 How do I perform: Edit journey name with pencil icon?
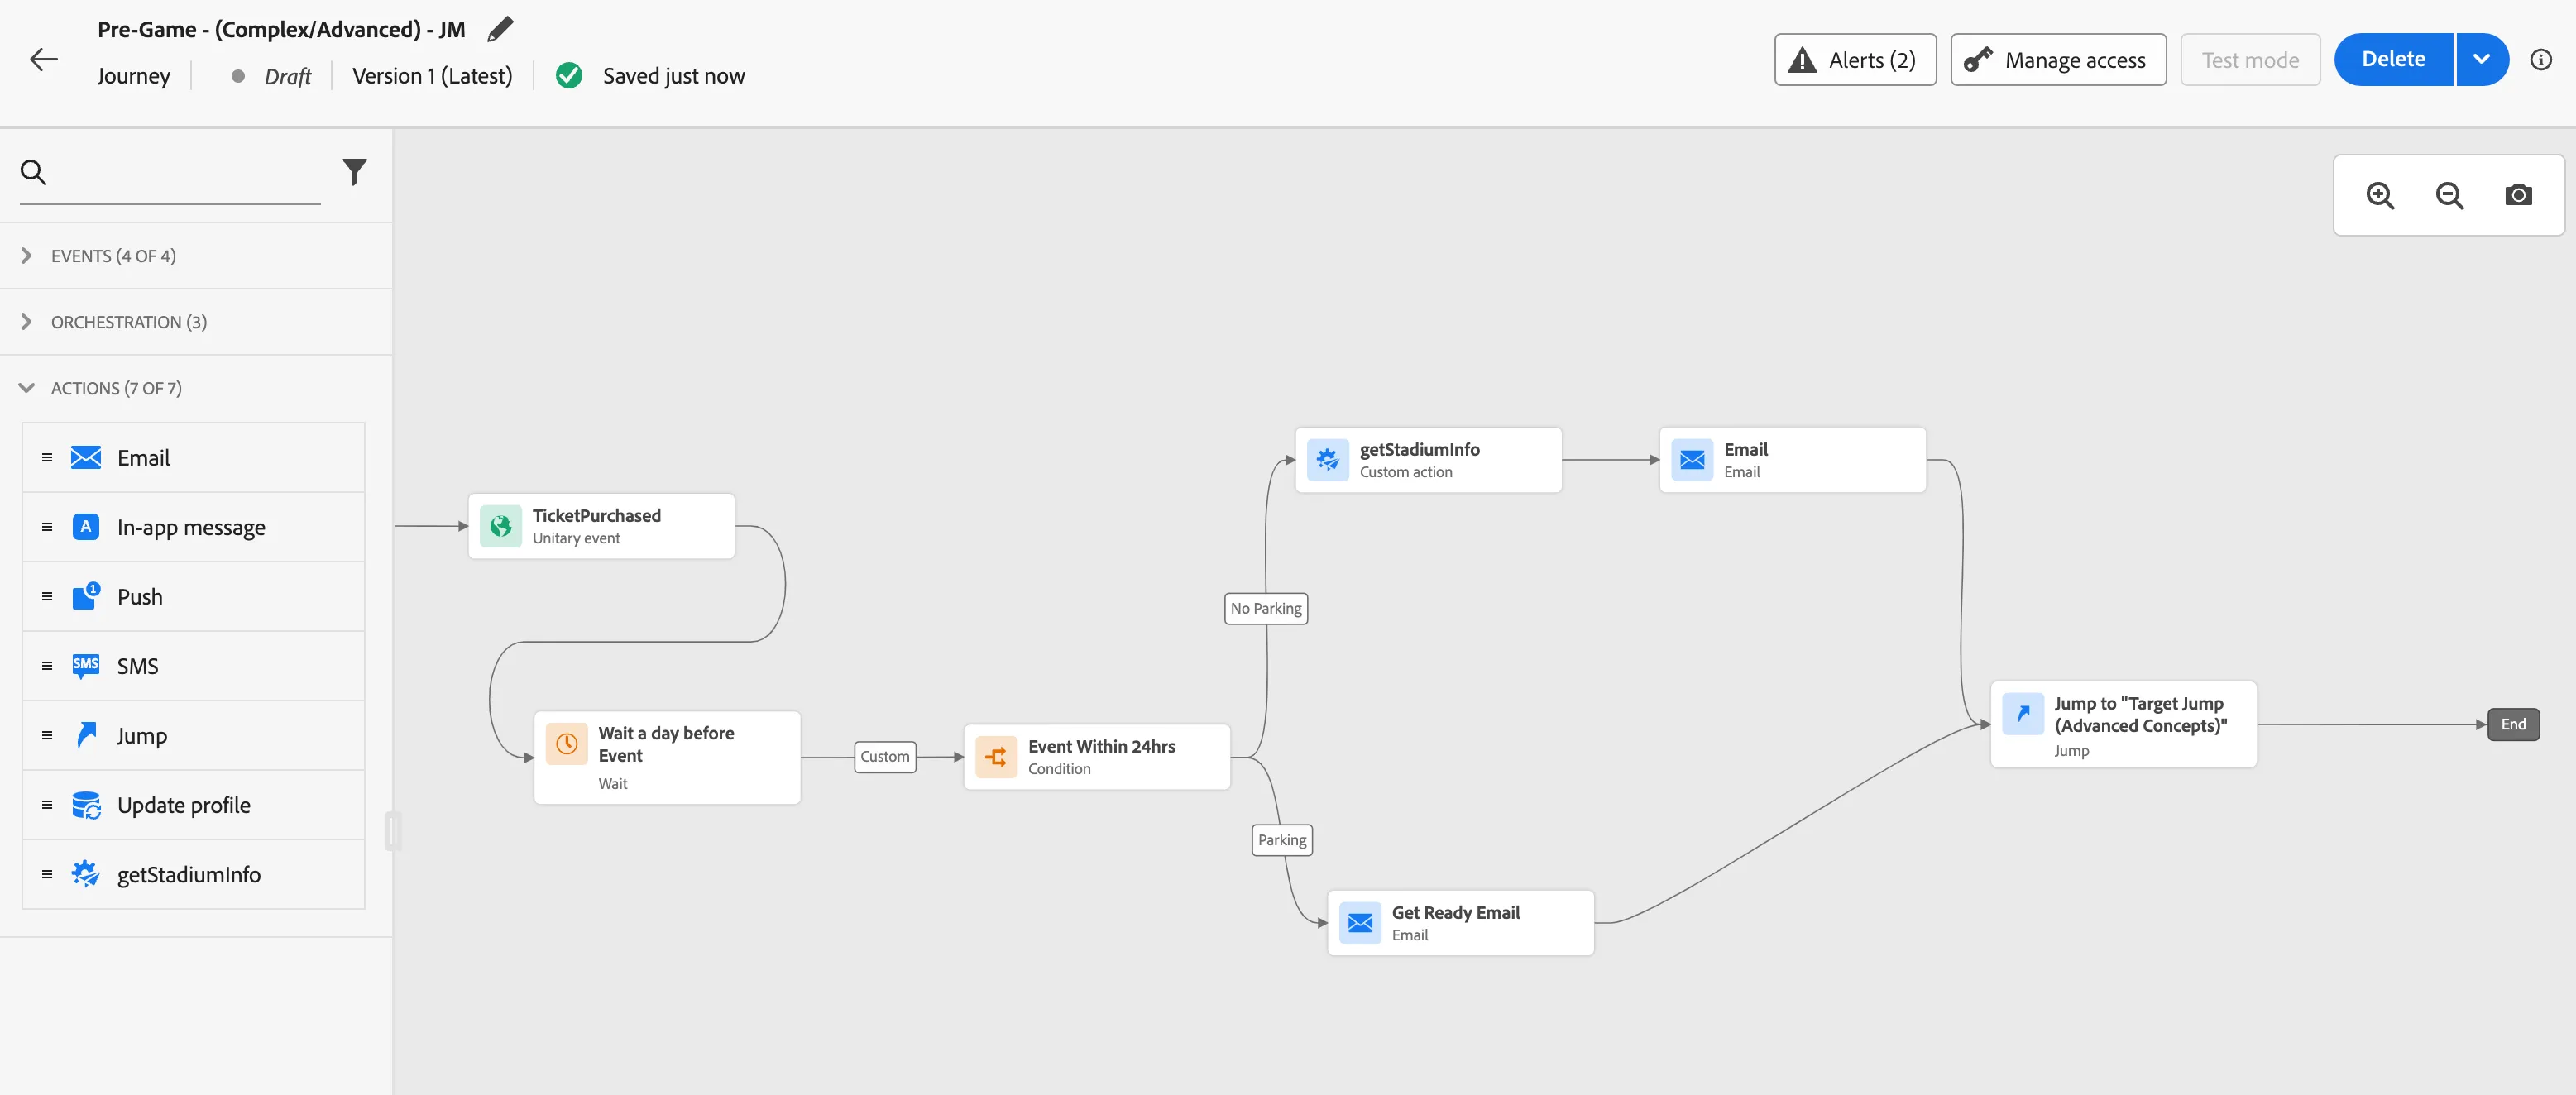(500, 29)
